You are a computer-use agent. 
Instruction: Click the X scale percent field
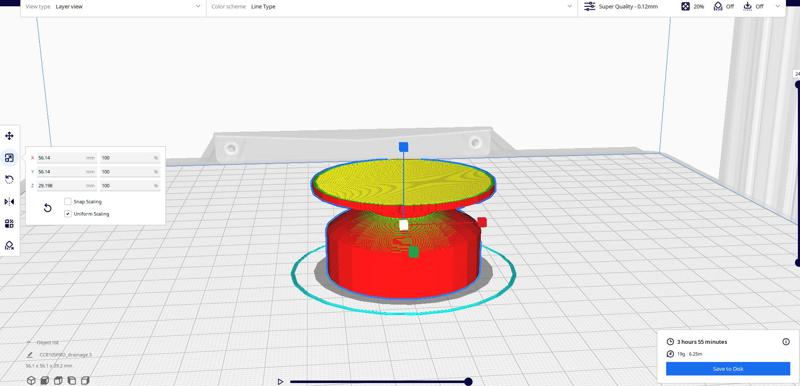130,158
